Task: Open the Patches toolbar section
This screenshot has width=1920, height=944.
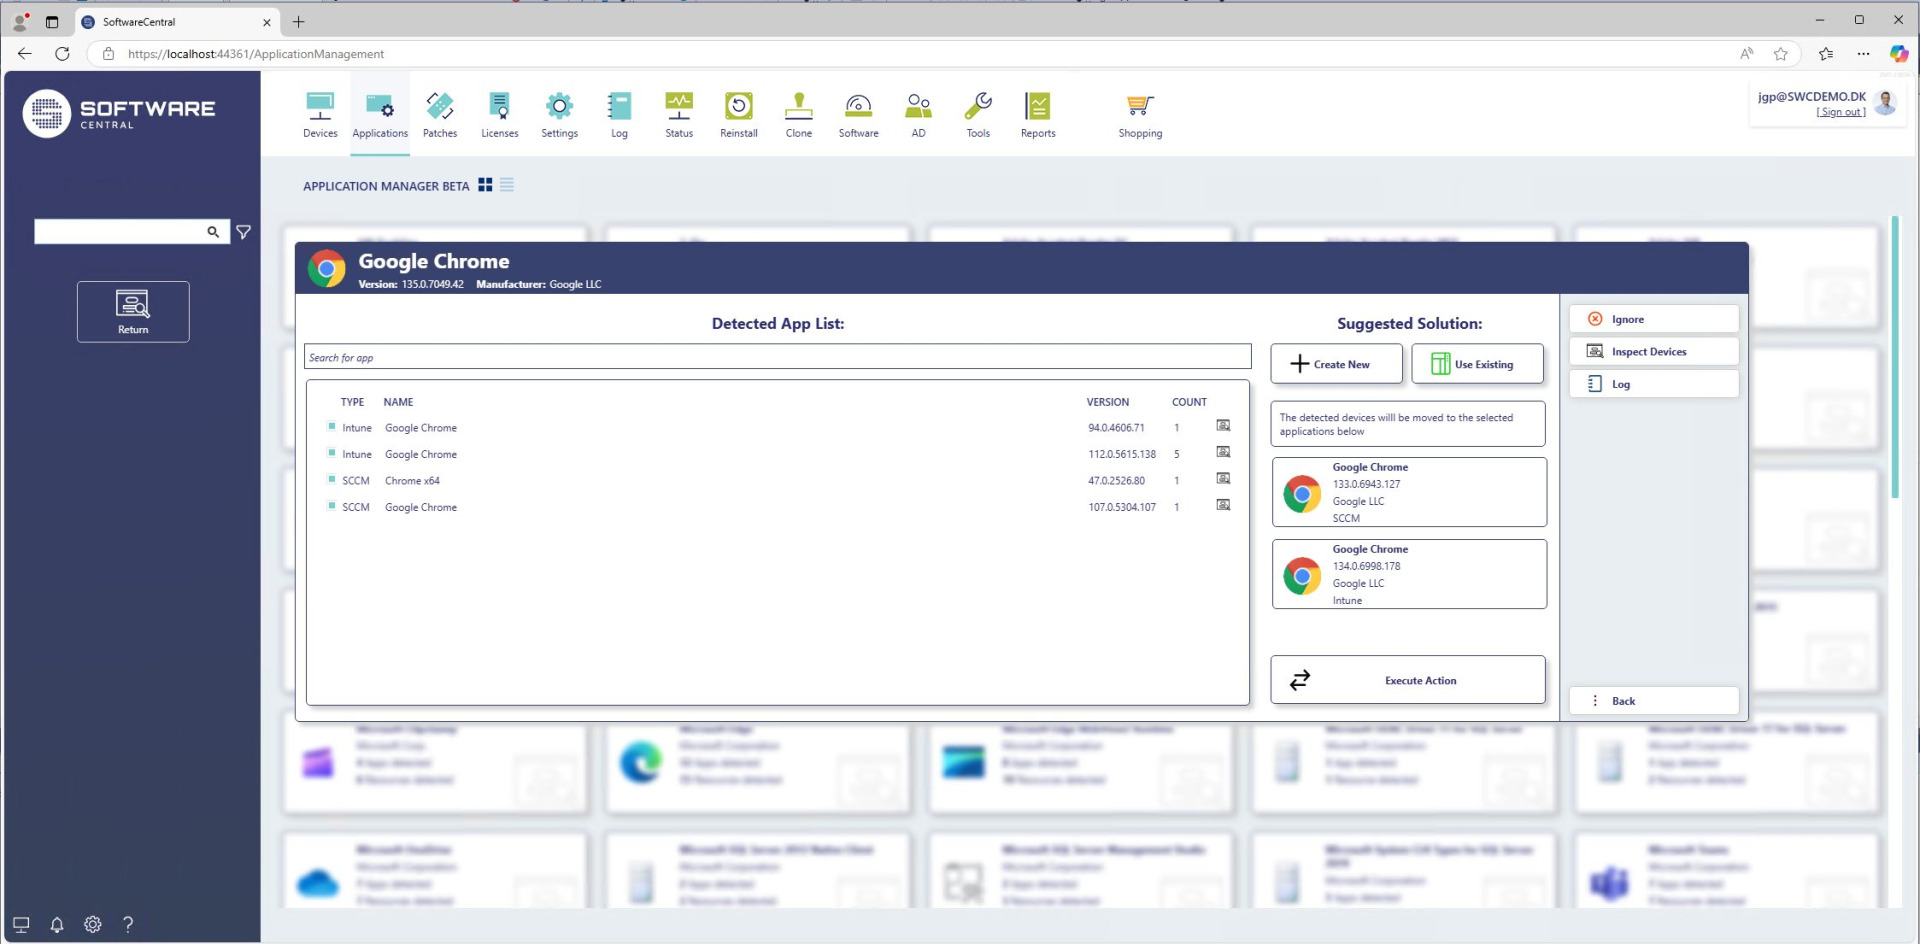Action: (440, 114)
